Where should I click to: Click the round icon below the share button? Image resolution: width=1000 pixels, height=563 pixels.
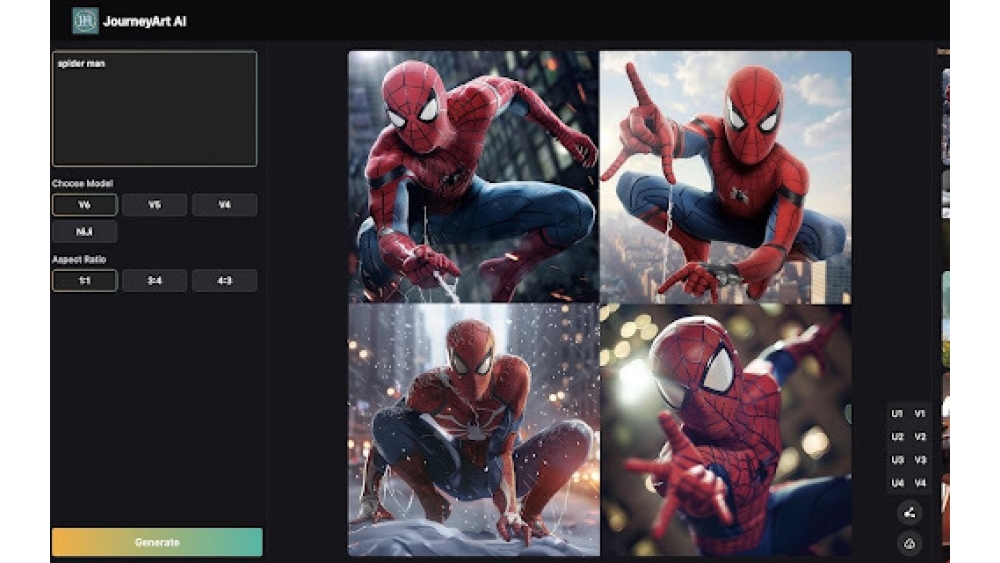pyautogui.click(x=909, y=543)
